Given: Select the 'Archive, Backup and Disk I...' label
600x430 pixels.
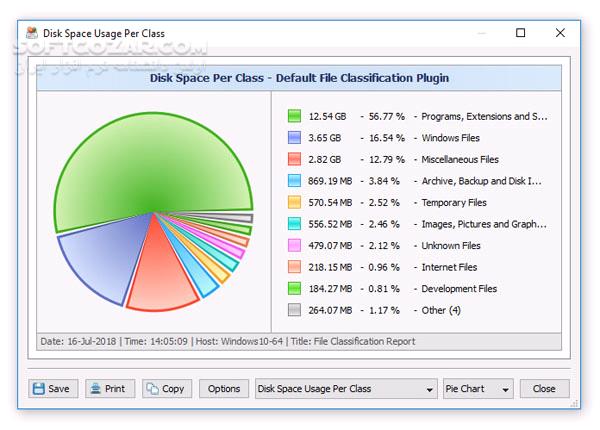Looking at the screenshot, I should (481, 181).
